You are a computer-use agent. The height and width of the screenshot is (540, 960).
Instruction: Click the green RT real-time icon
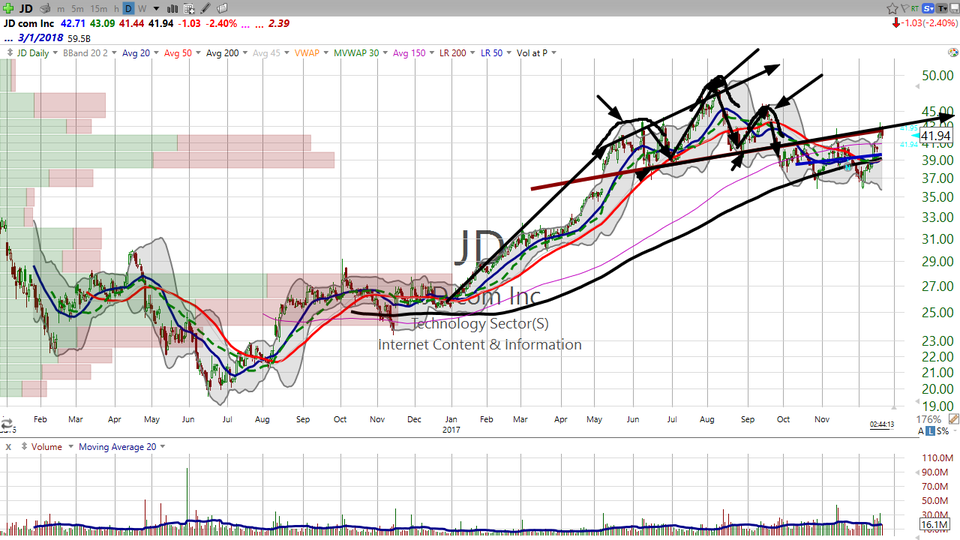click(x=915, y=8)
